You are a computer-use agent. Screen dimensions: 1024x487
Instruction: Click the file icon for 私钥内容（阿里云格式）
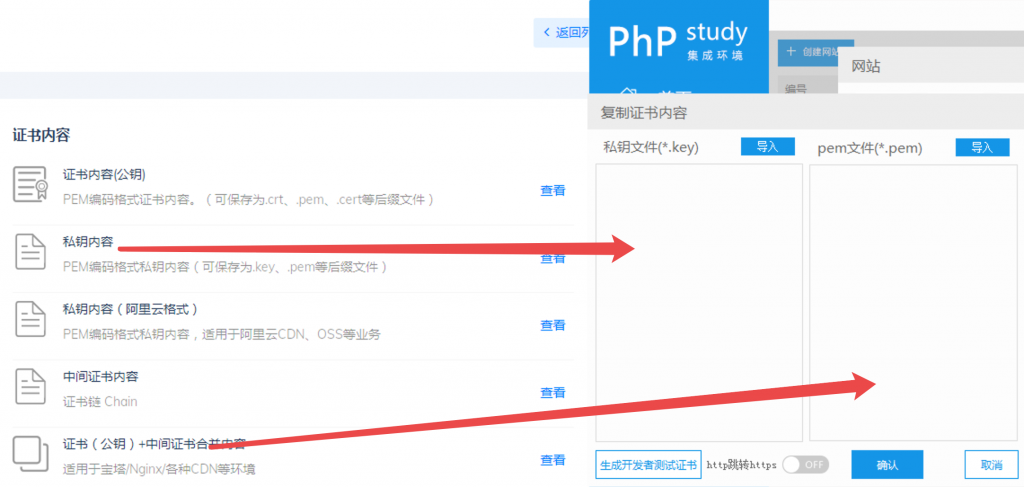[31, 318]
